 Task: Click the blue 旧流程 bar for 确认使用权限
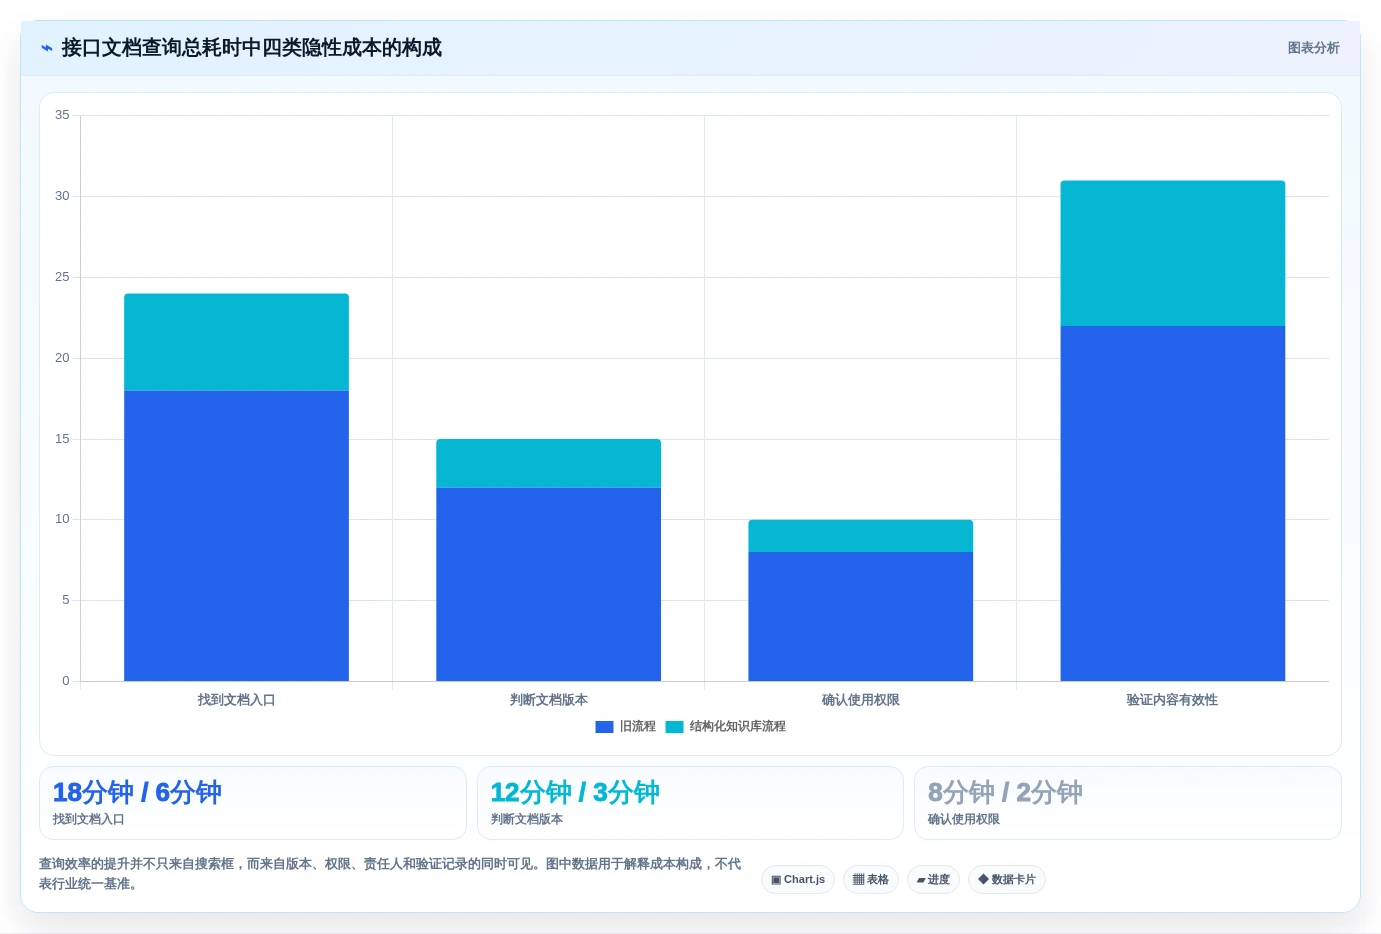click(860, 616)
